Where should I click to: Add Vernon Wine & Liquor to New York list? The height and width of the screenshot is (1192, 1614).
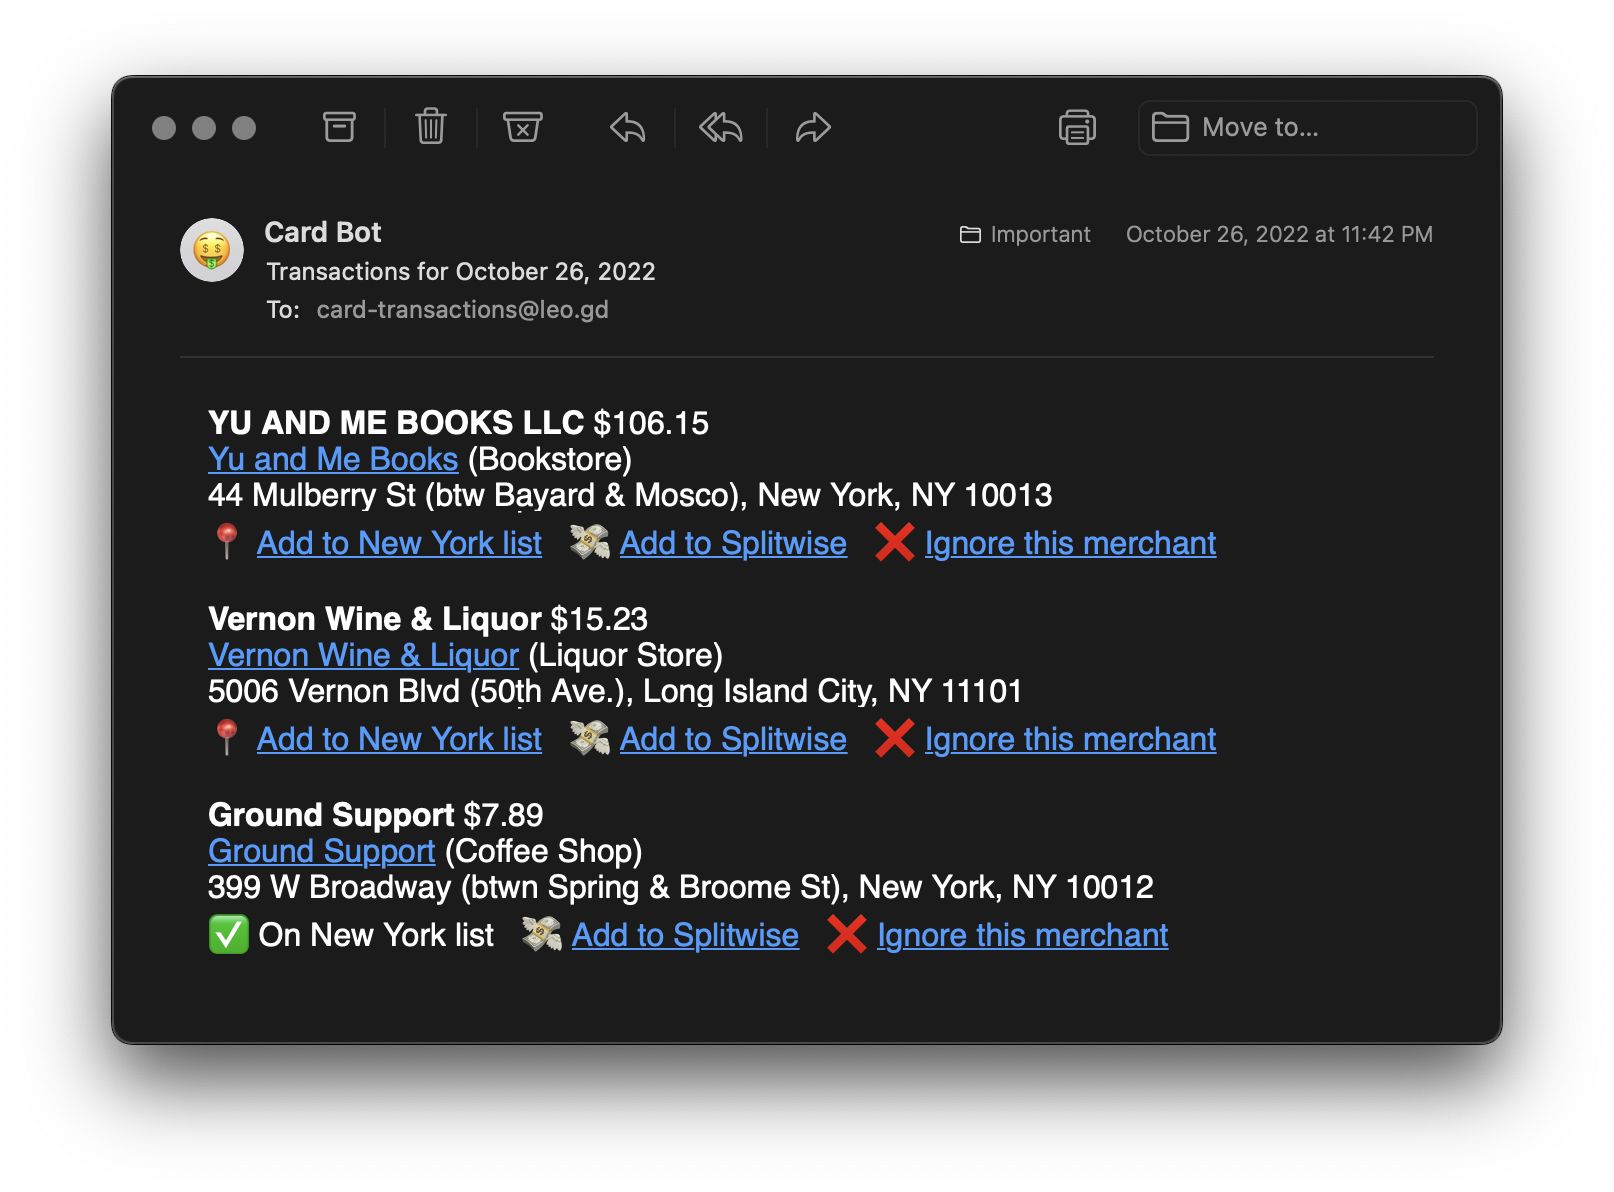click(x=399, y=739)
